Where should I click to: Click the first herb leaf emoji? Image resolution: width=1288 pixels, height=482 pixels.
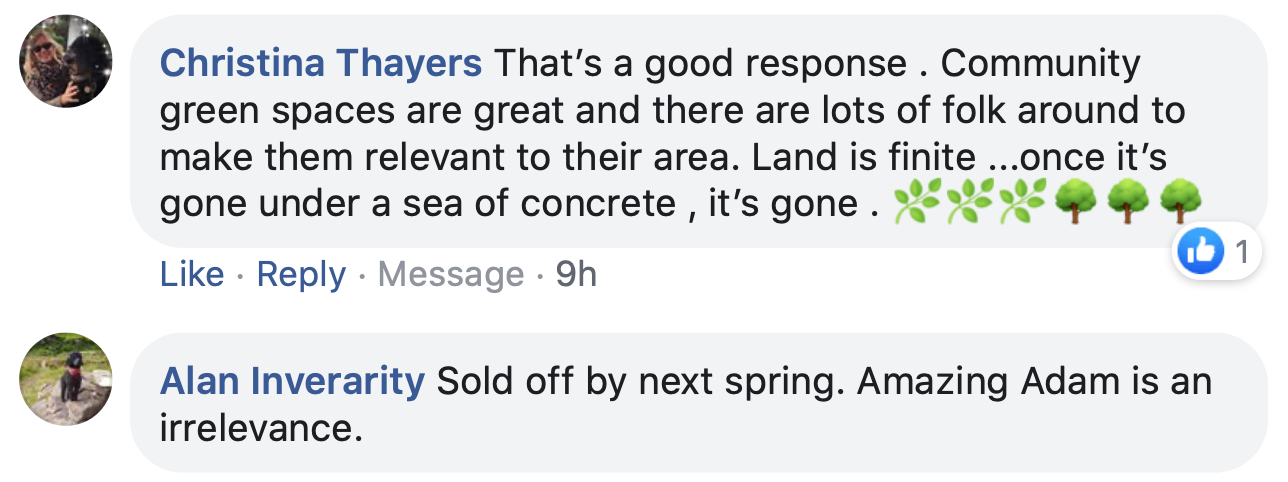(x=914, y=204)
